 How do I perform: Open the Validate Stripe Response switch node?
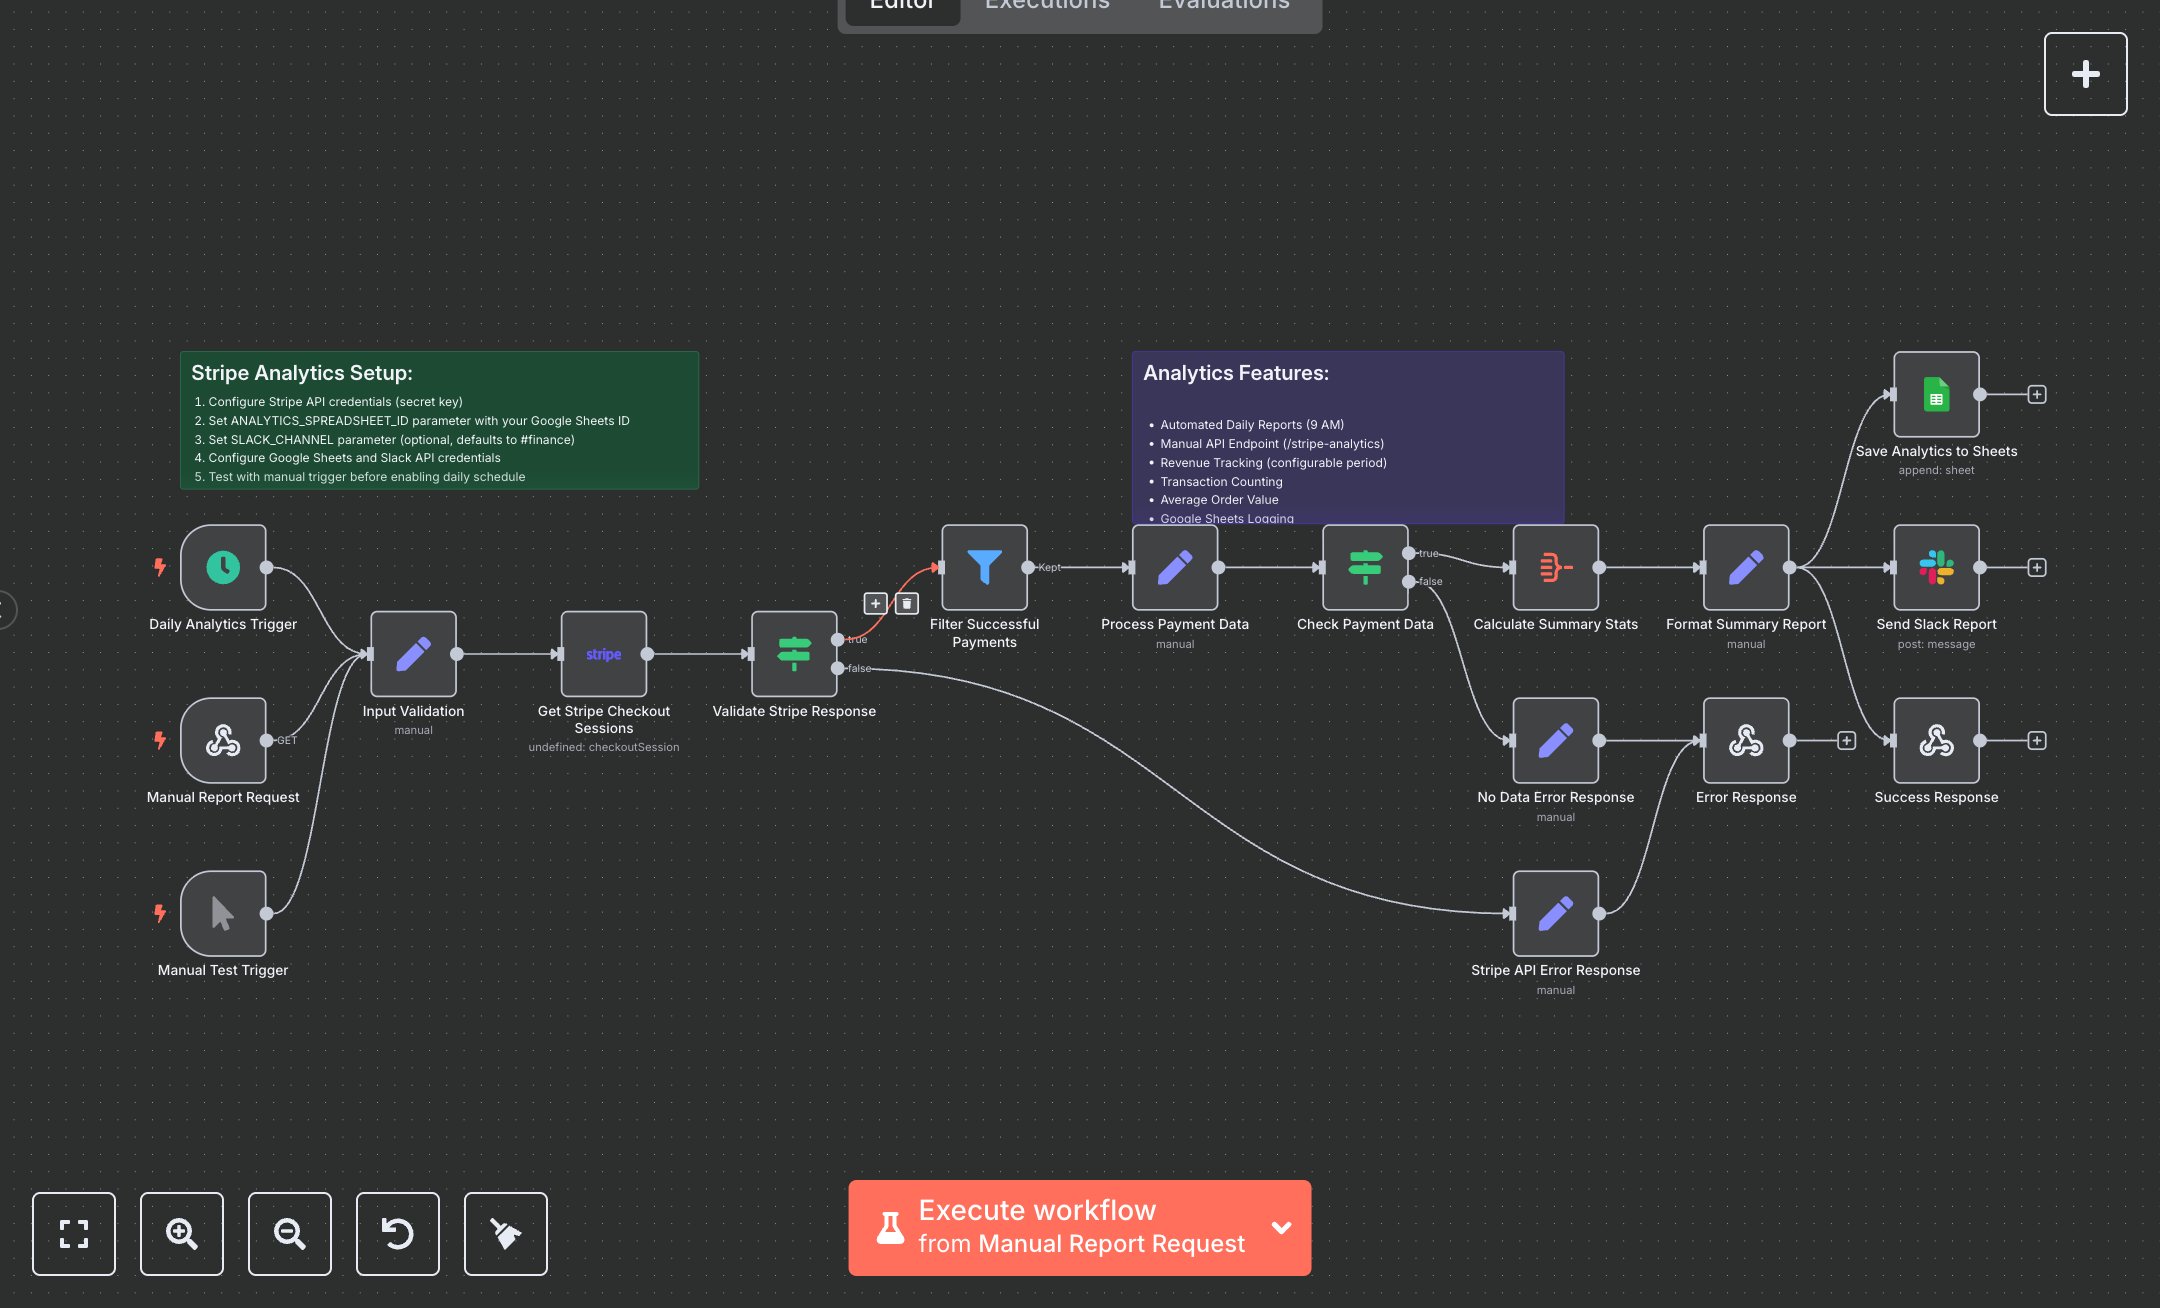point(793,655)
